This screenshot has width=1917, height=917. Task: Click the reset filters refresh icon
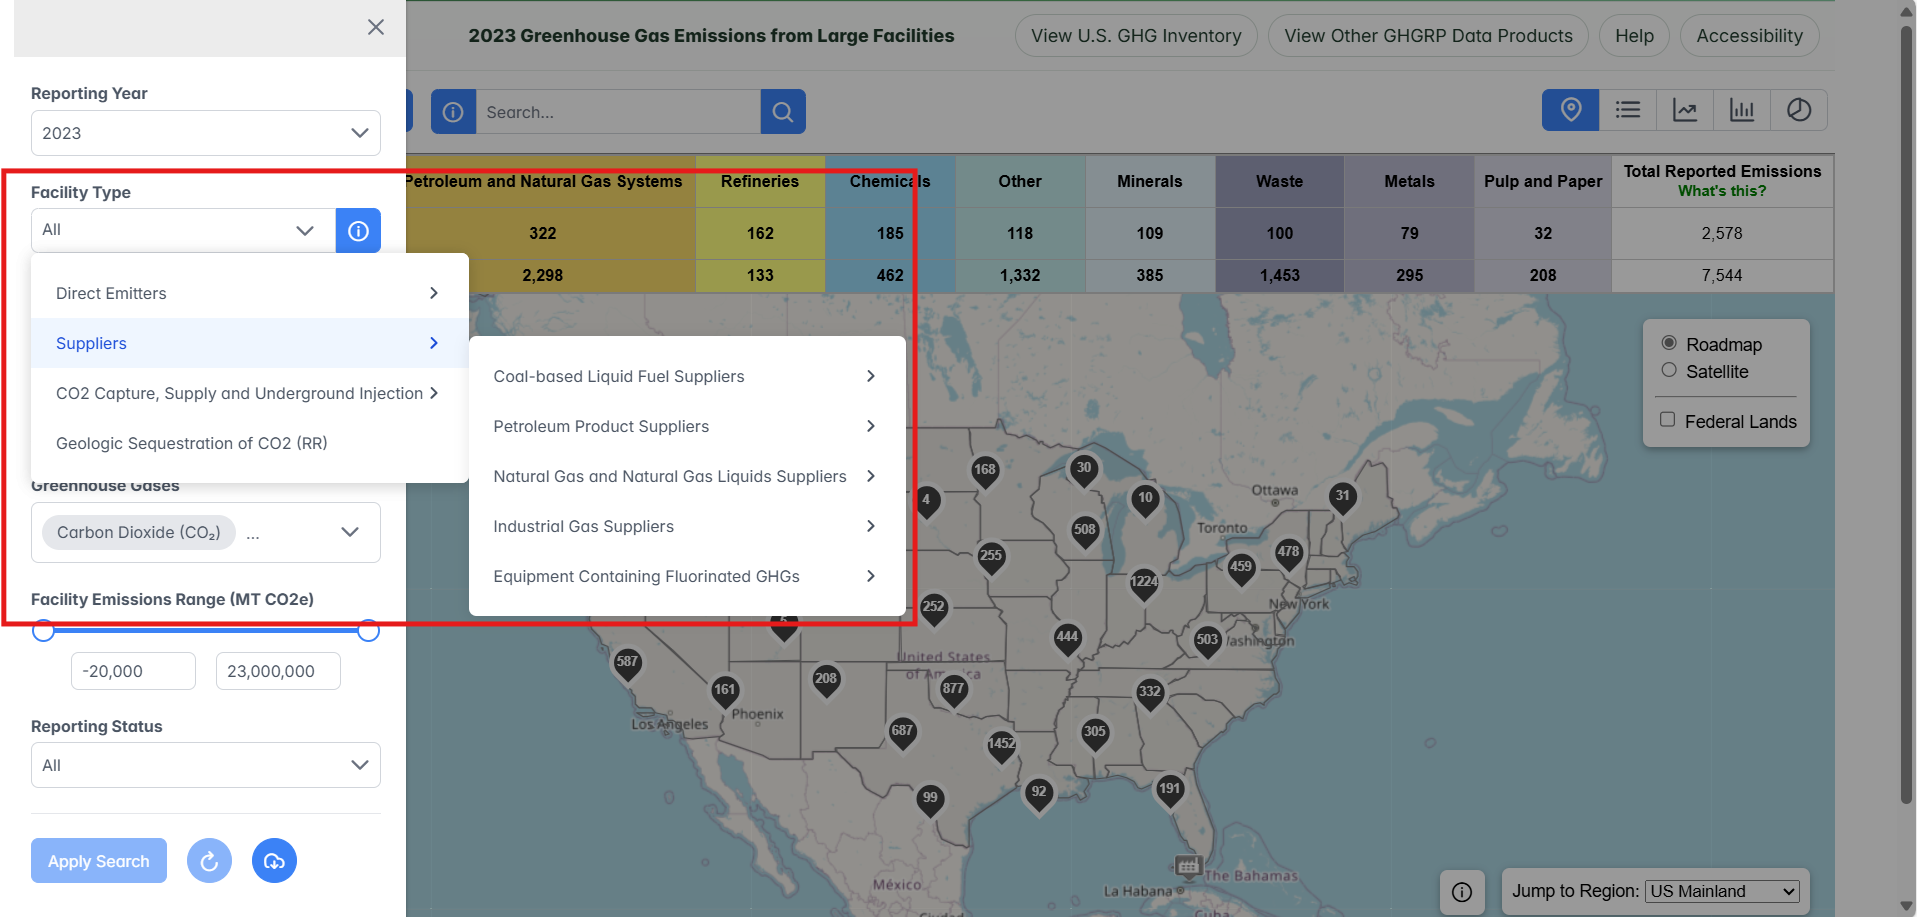pyautogui.click(x=209, y=861)
